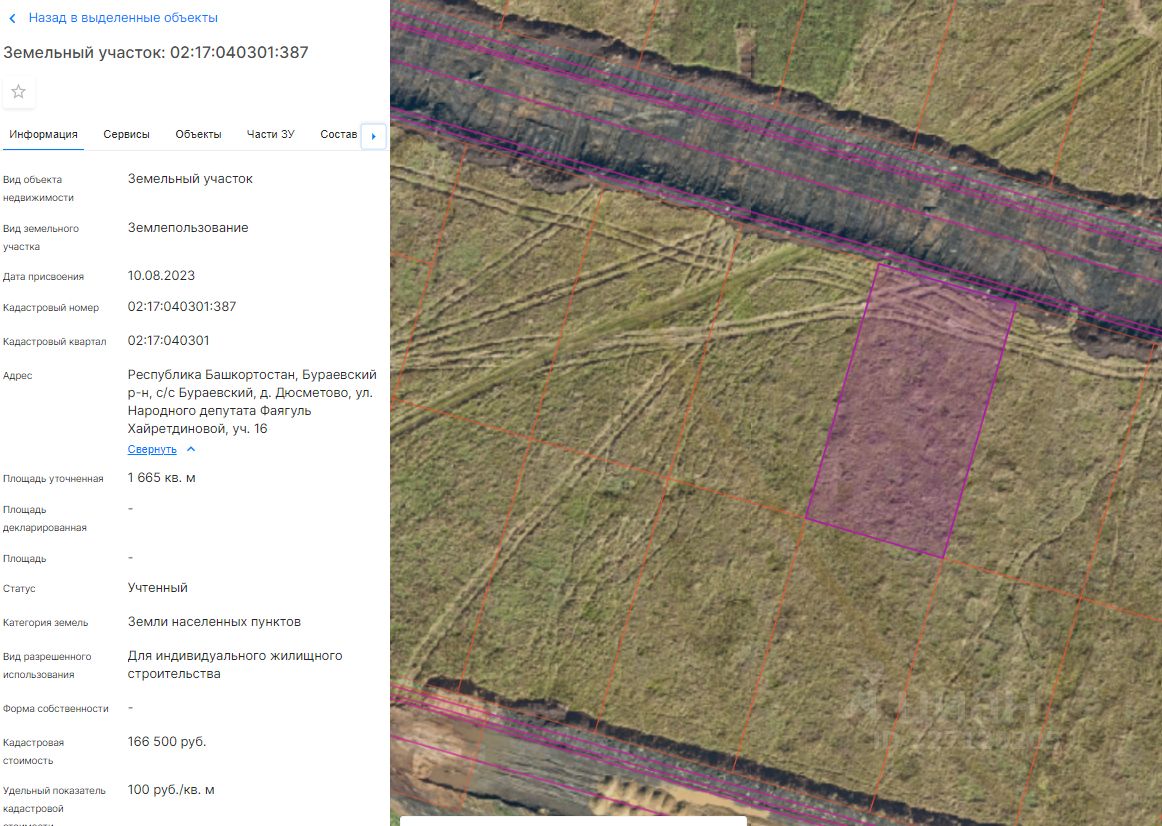Click the Форма собственности label
1162x826 pixels.
(56, 709)
